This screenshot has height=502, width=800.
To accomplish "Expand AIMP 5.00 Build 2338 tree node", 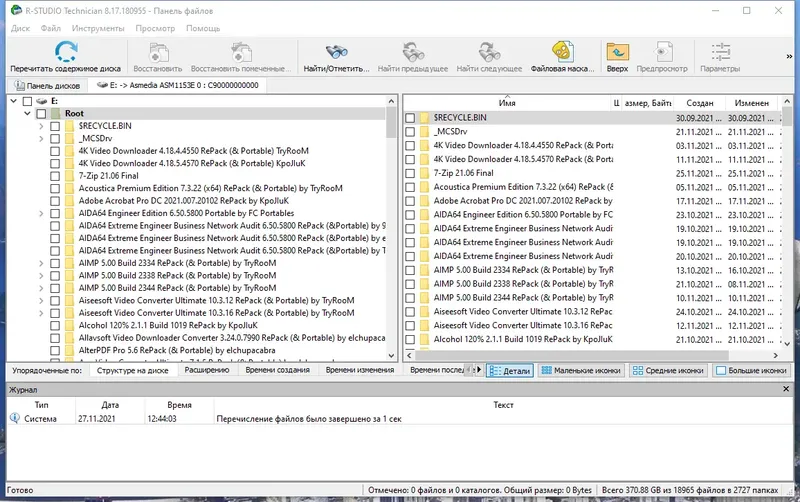I will pyautogui.click(x=41, y=275).
